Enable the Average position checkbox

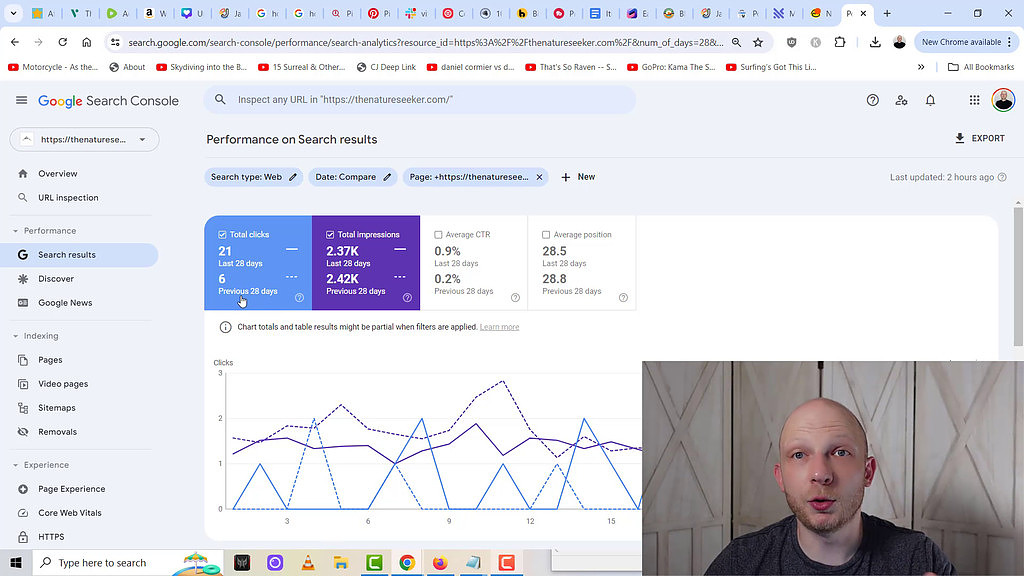click(x=546, y=235)
